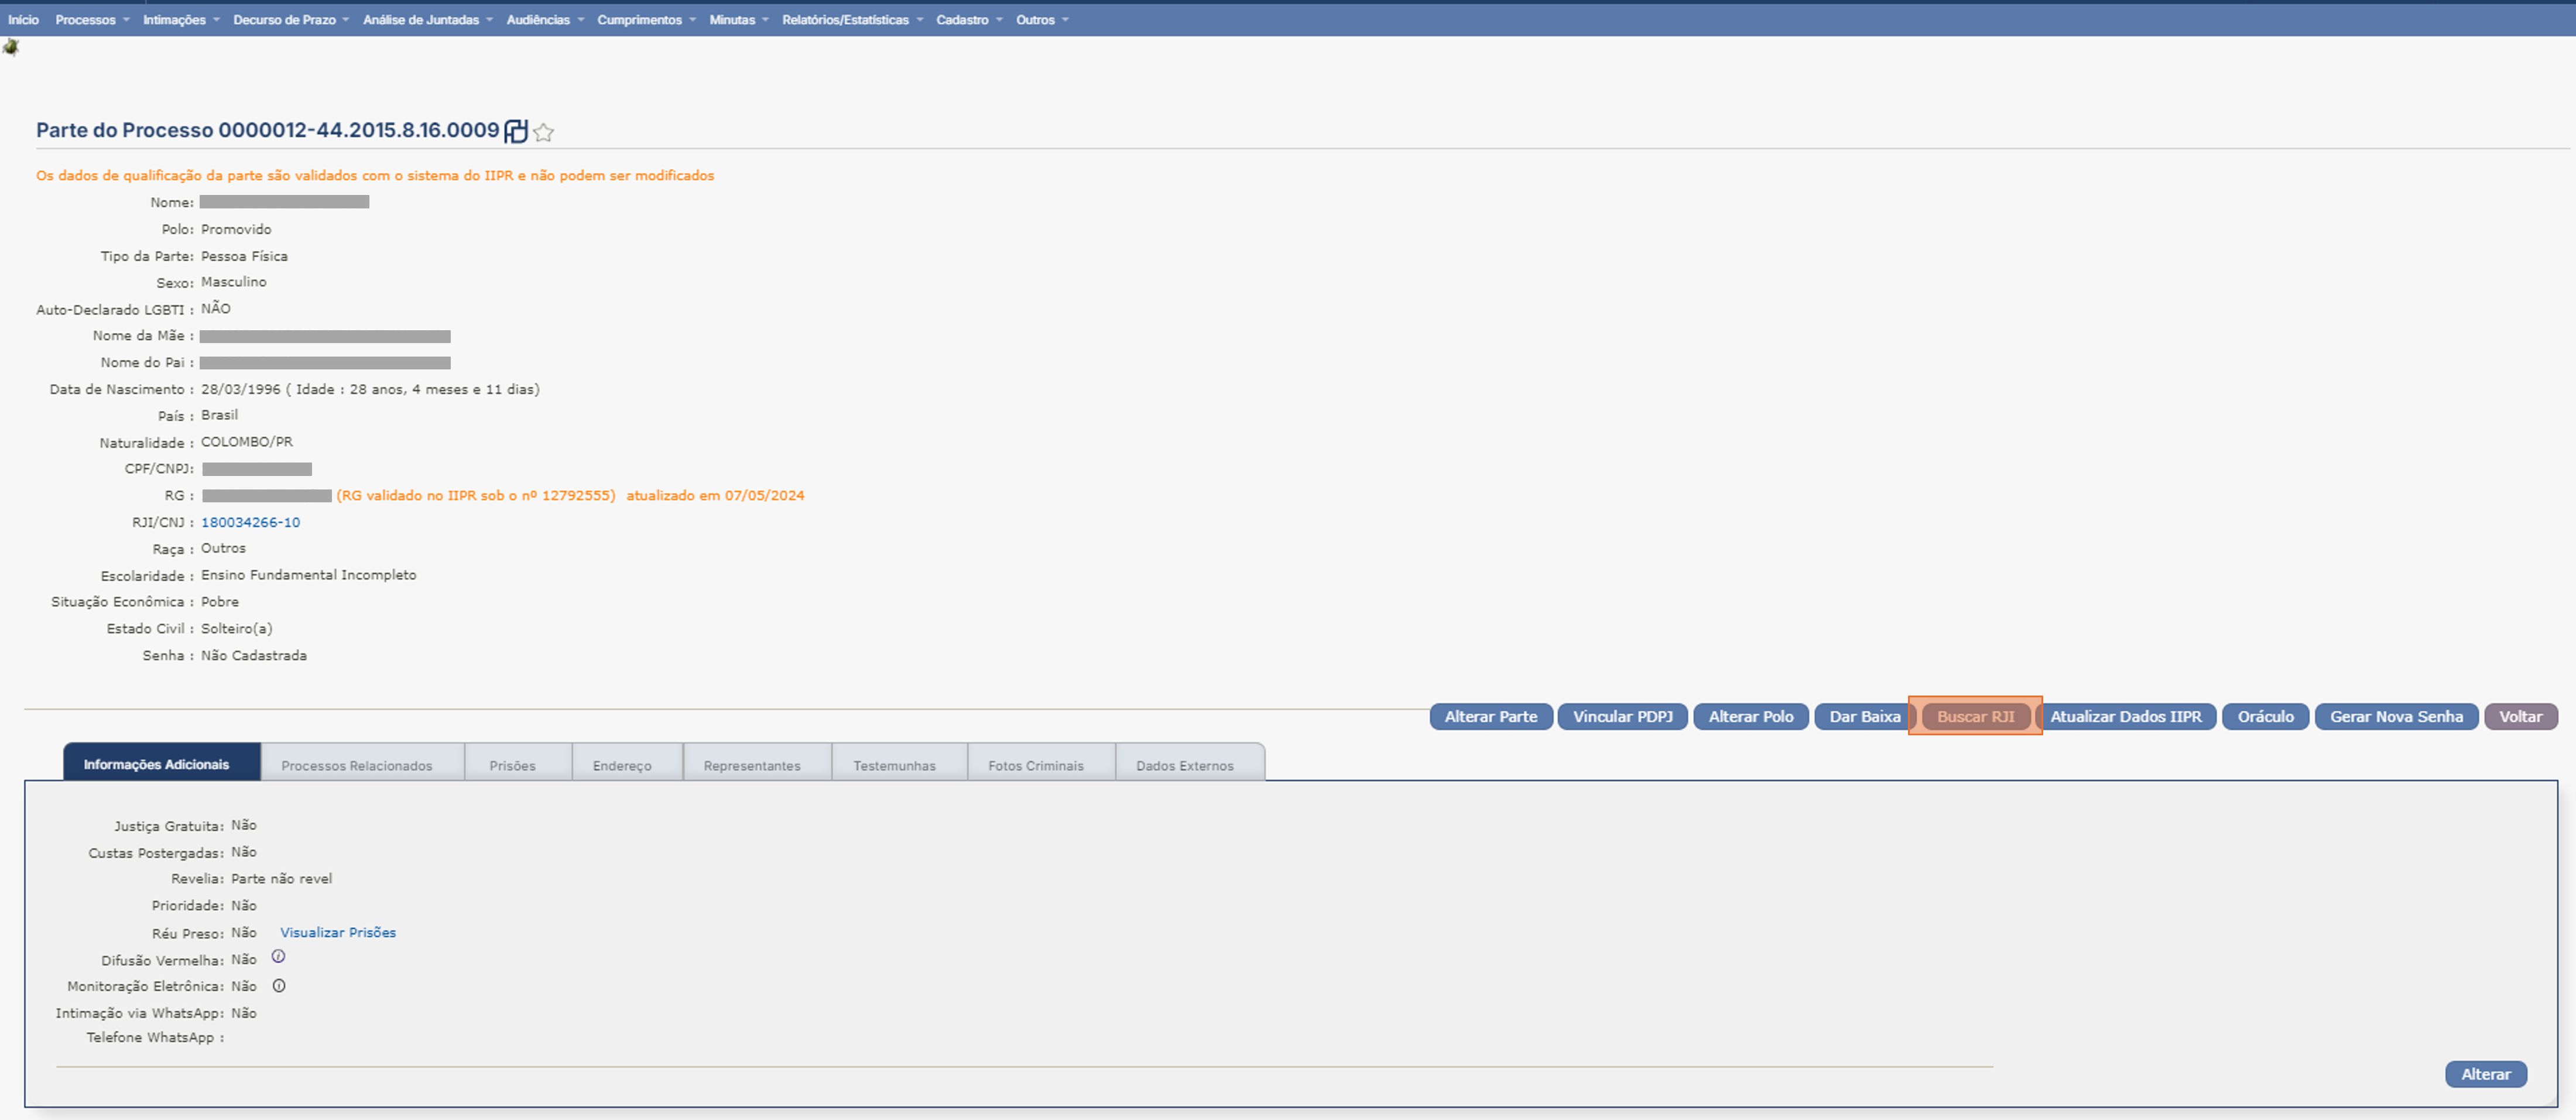The height and width of the screenshot is (1120, 2576).
Task: Expand the Audiências menu
Action: [545, 20]
